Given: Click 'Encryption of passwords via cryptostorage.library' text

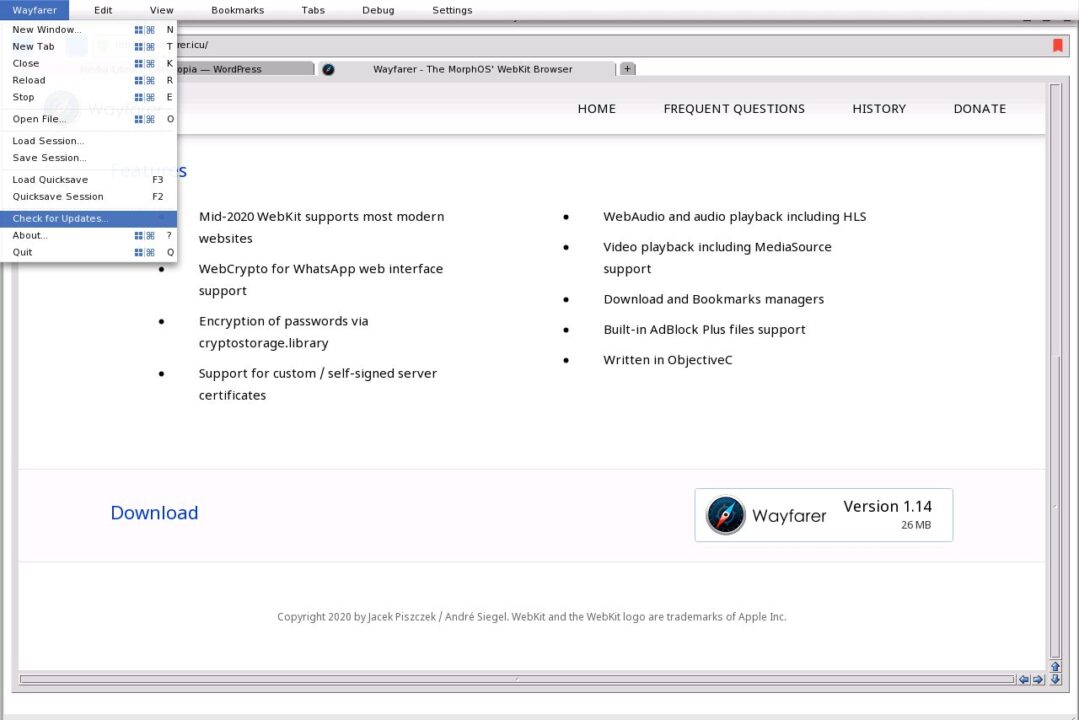Looking at the screenshot, I should click(x=284, y=332).
